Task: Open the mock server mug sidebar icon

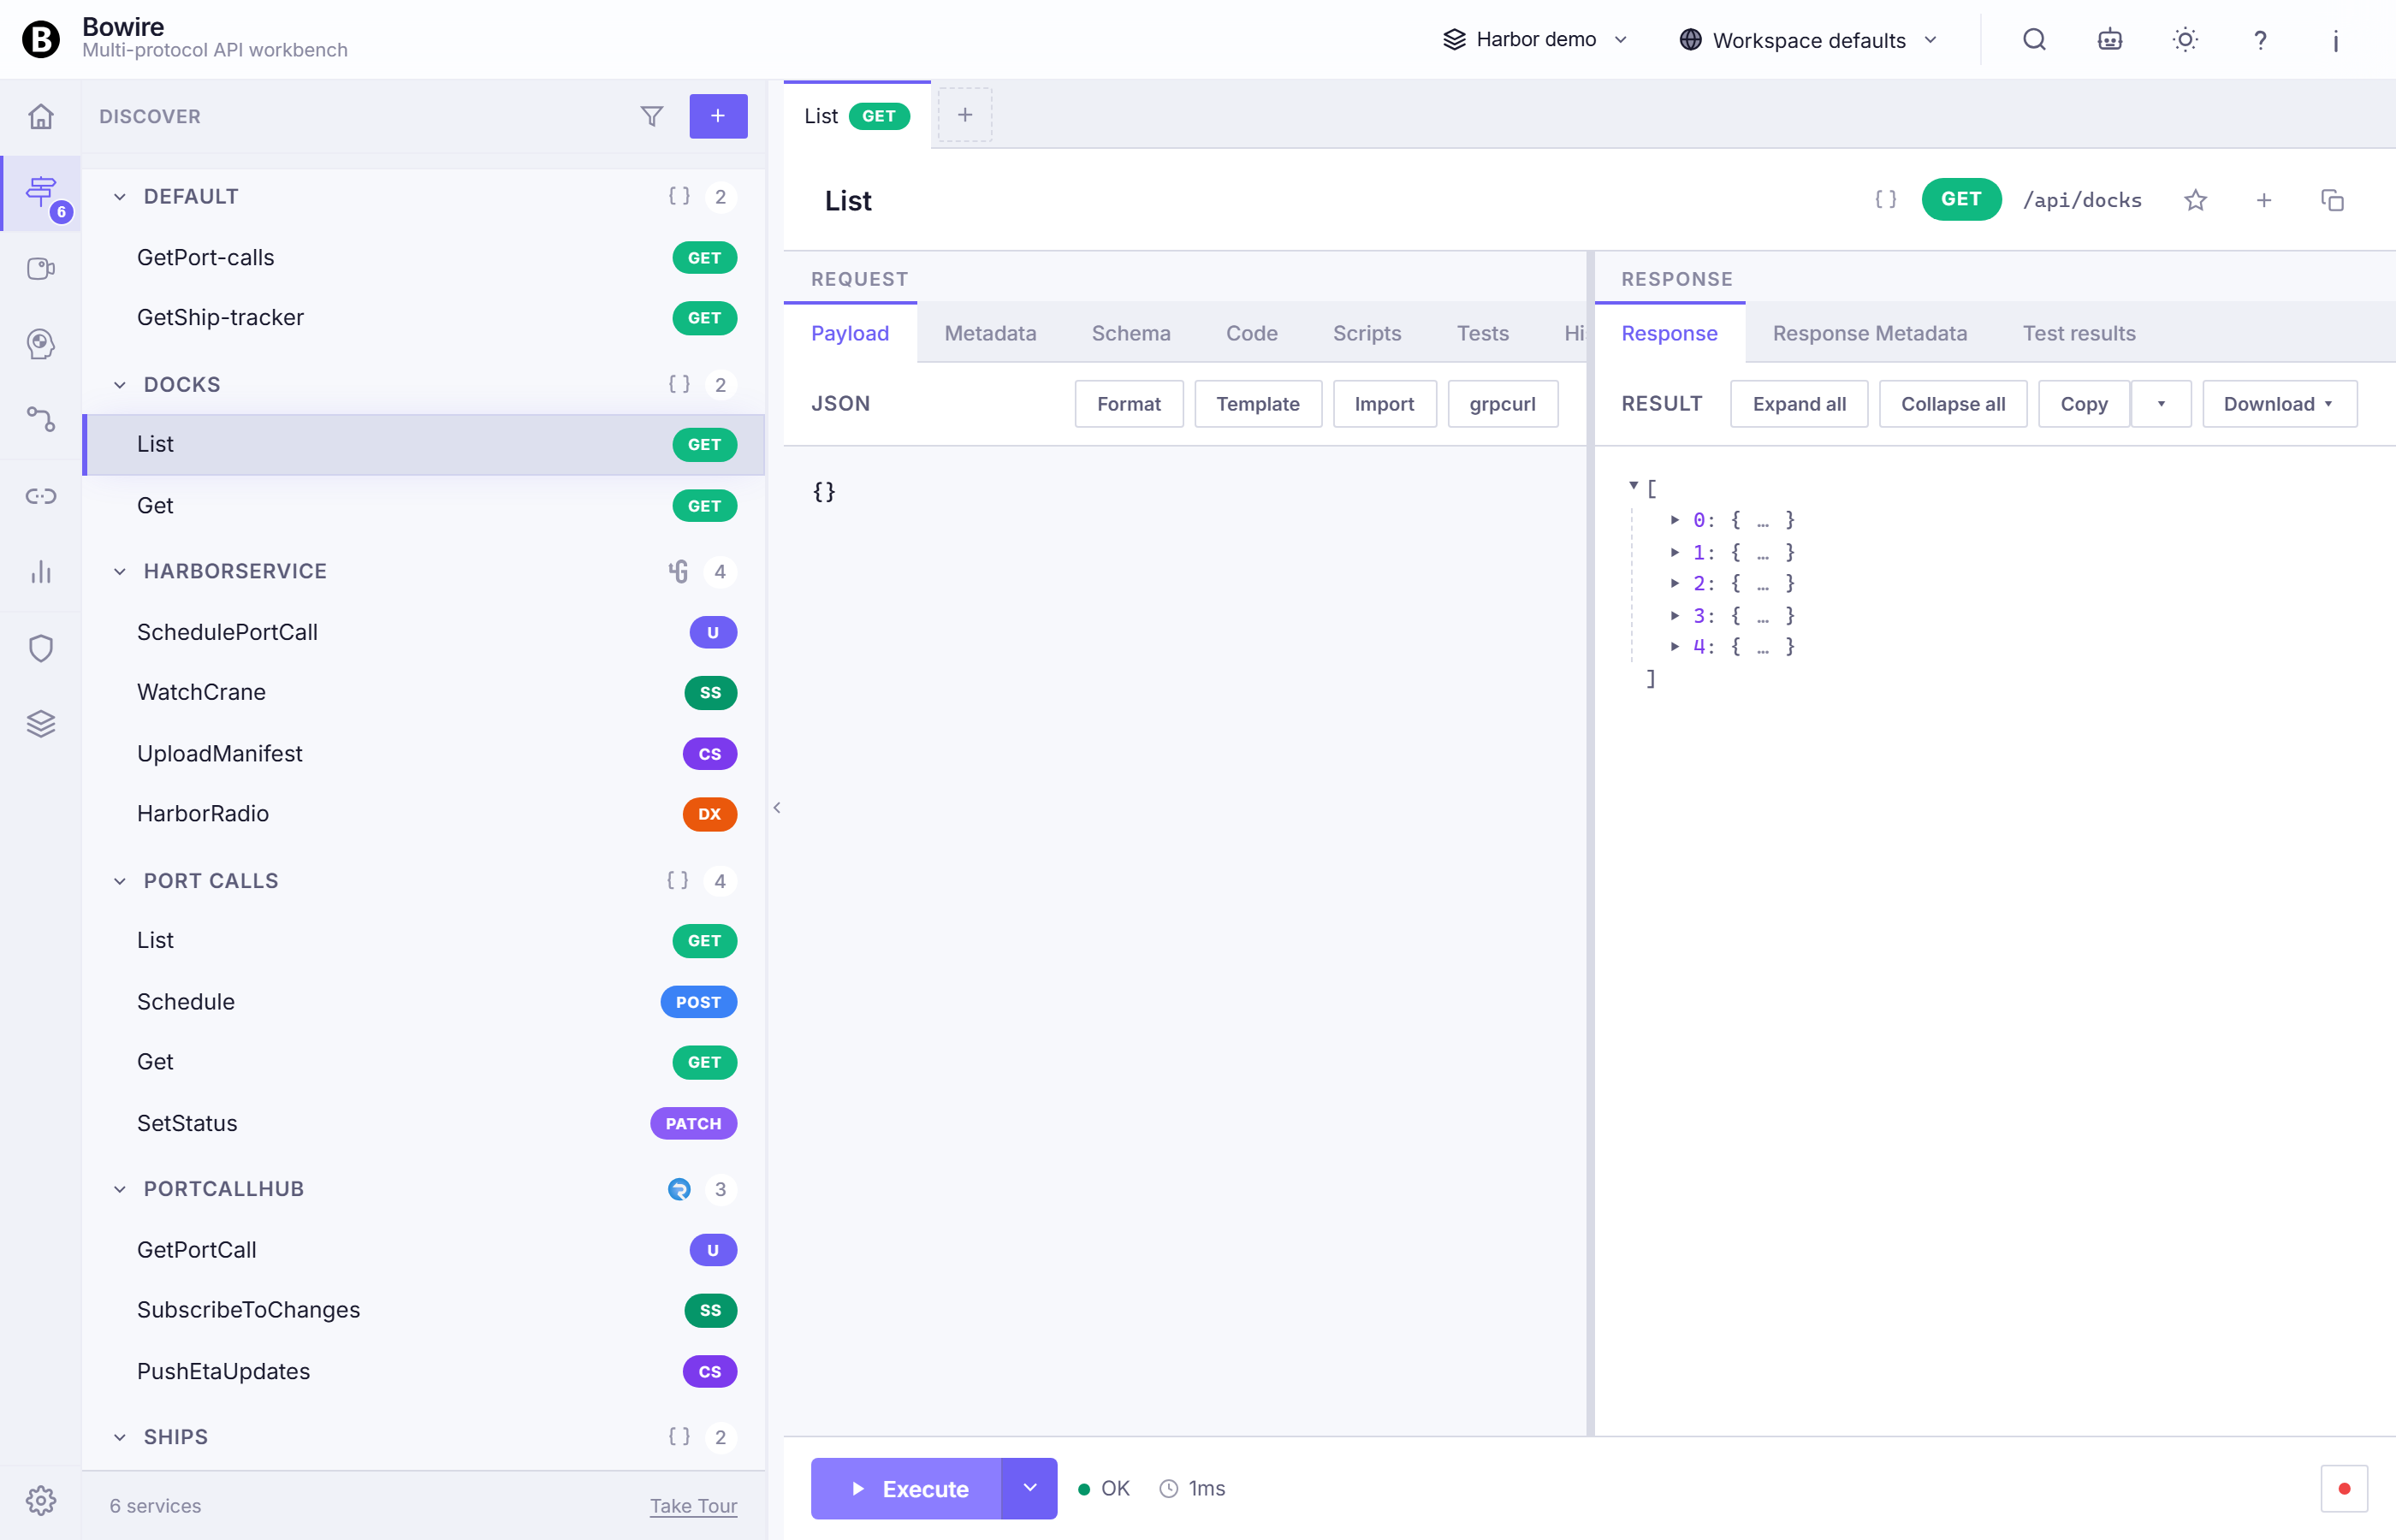Action: 40,269
